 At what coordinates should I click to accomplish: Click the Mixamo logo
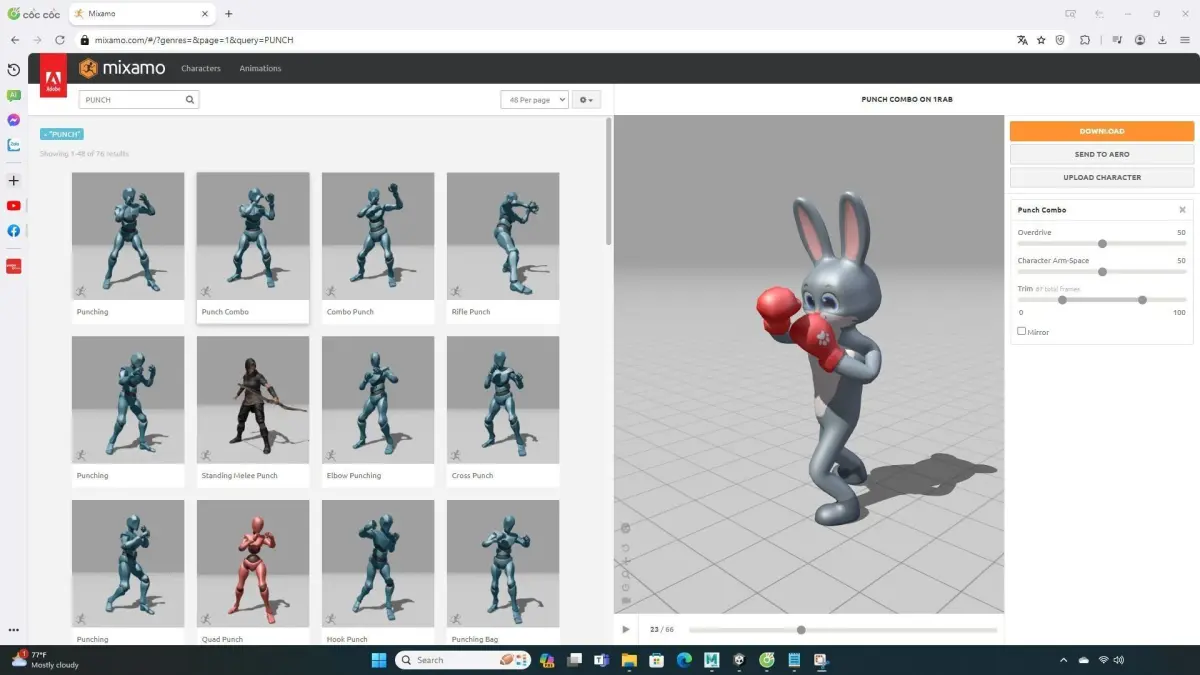point(124,68)
